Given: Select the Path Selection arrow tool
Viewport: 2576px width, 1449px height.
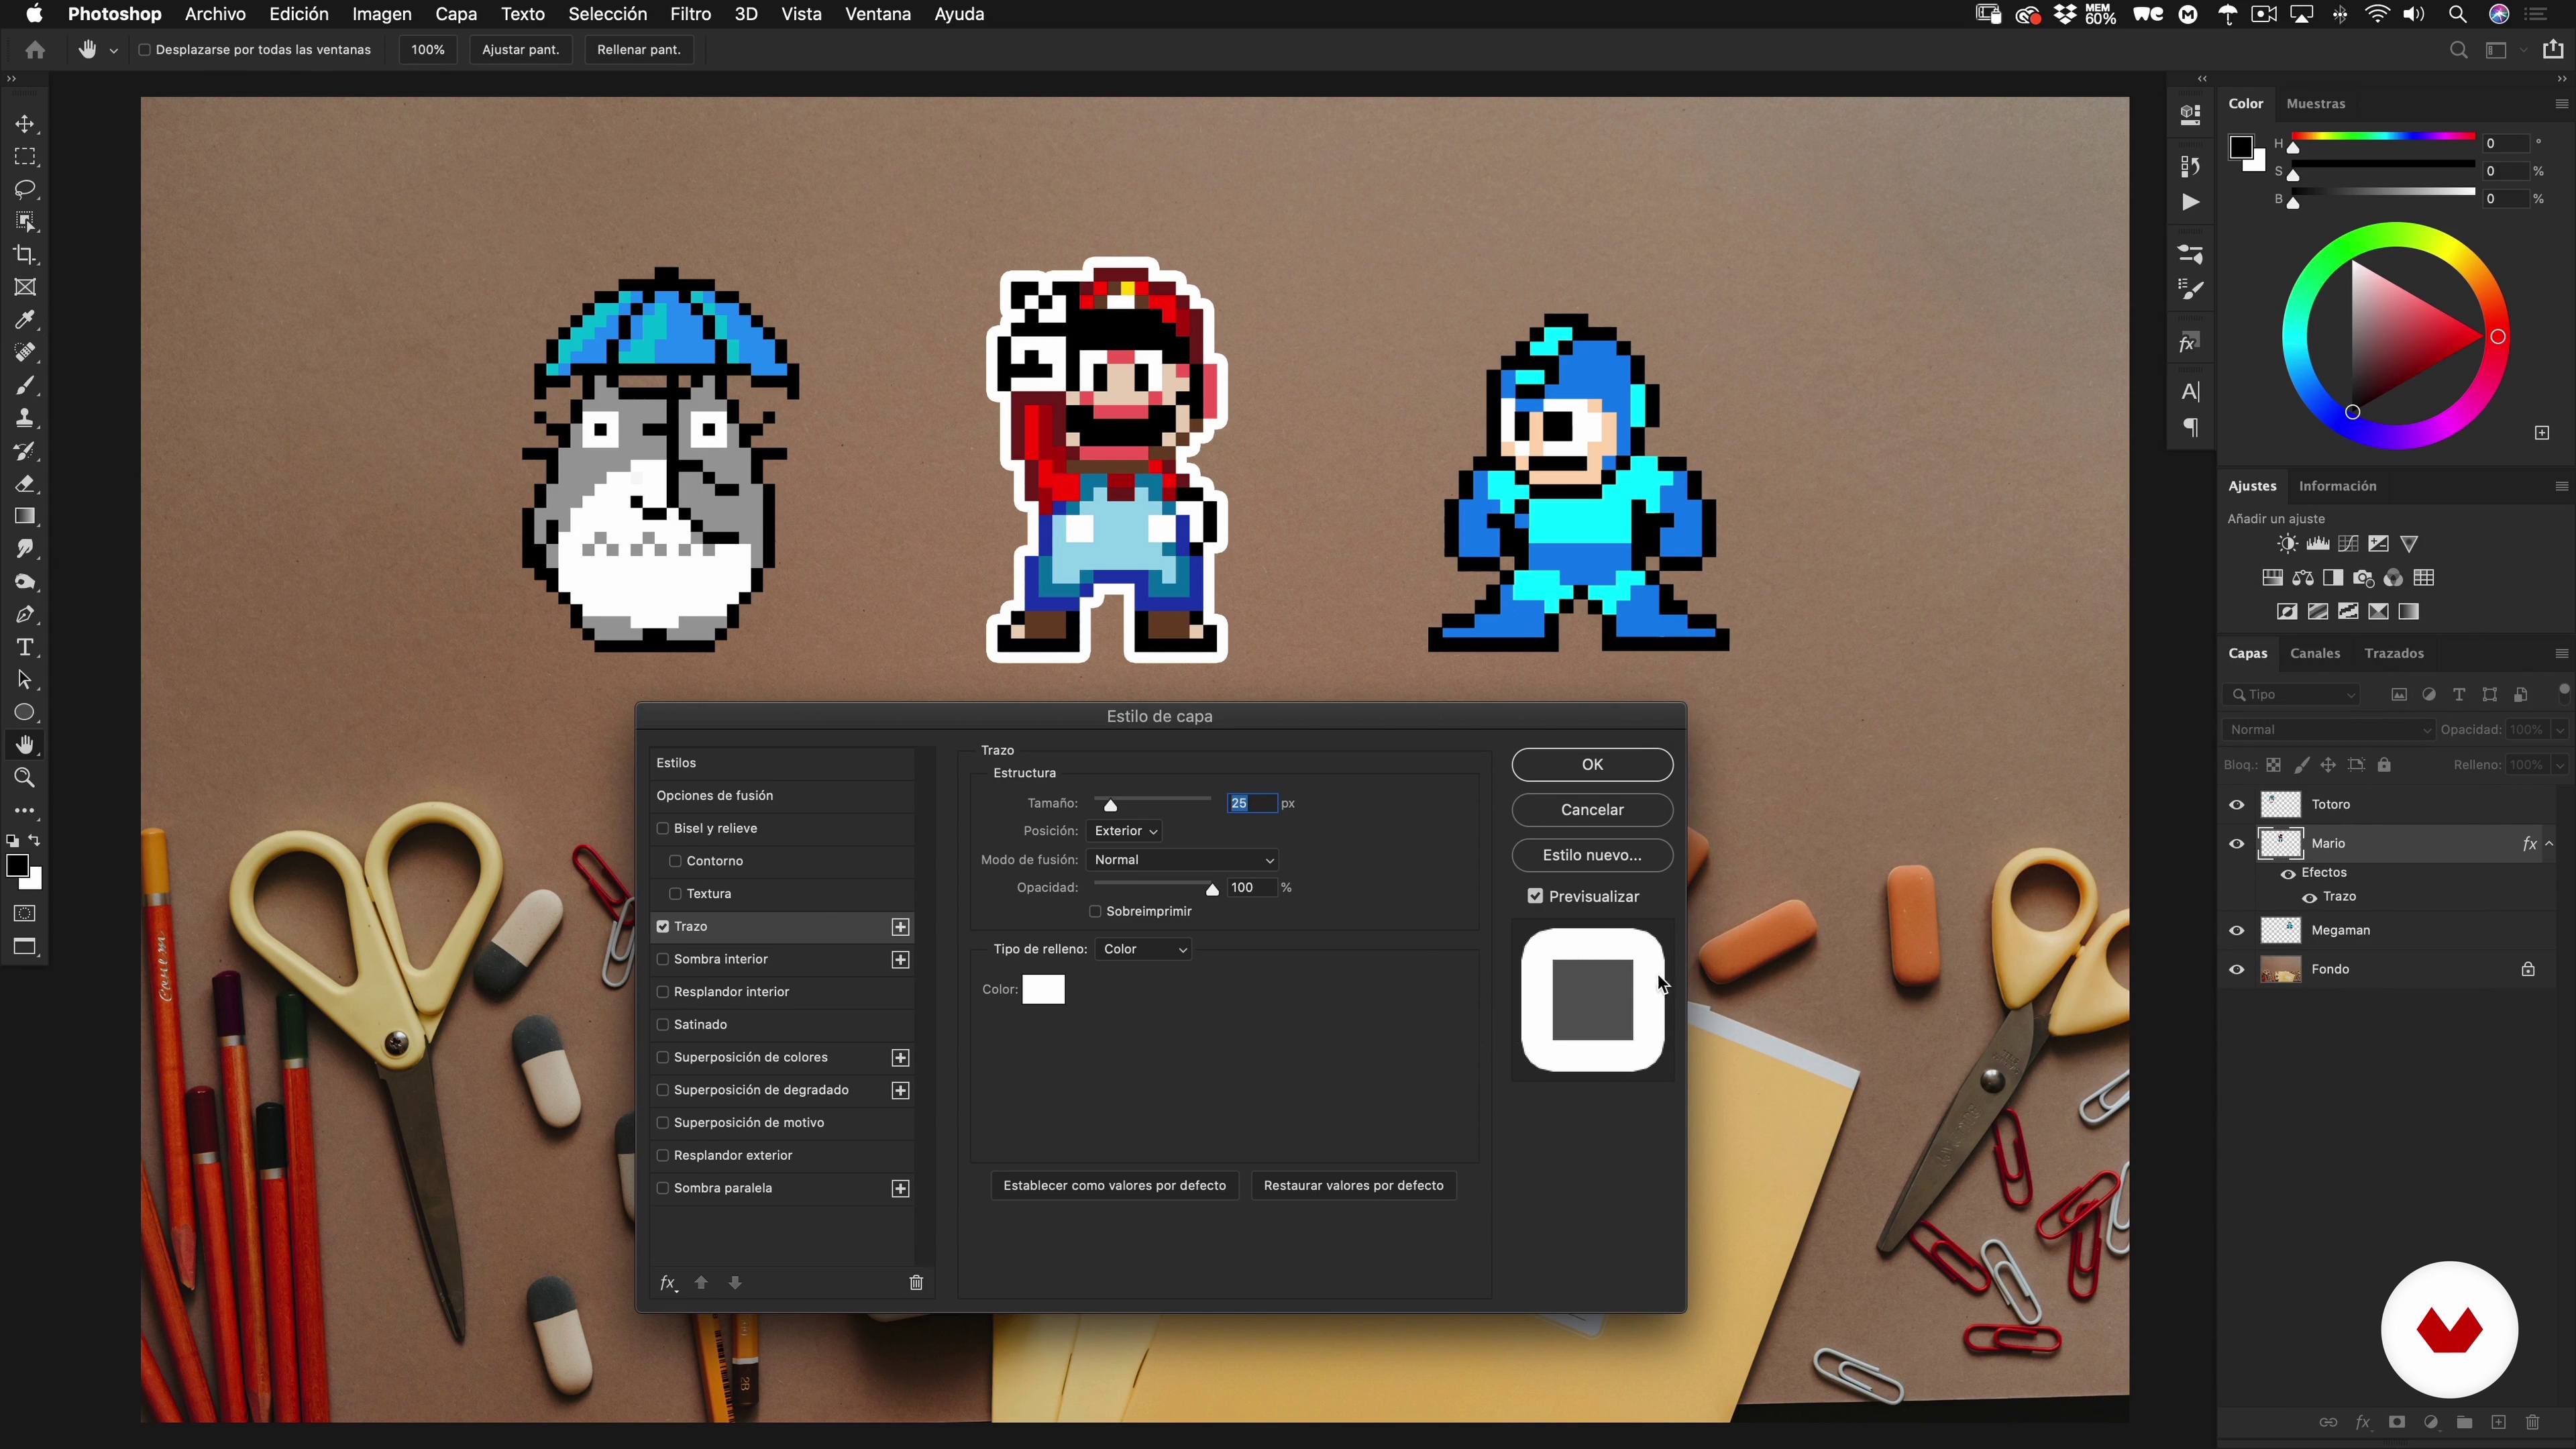Looking at the screenshot, I should 25,680.
